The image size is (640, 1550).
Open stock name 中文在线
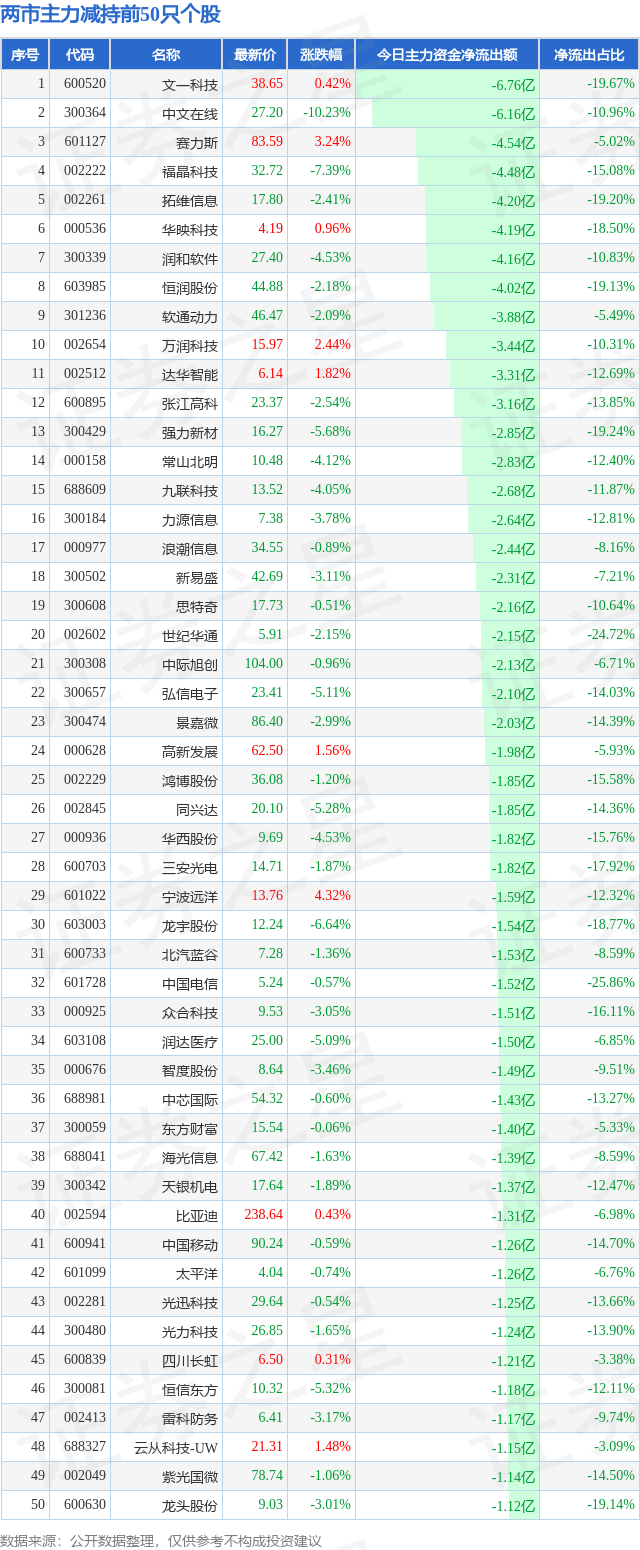coord(190,113)
